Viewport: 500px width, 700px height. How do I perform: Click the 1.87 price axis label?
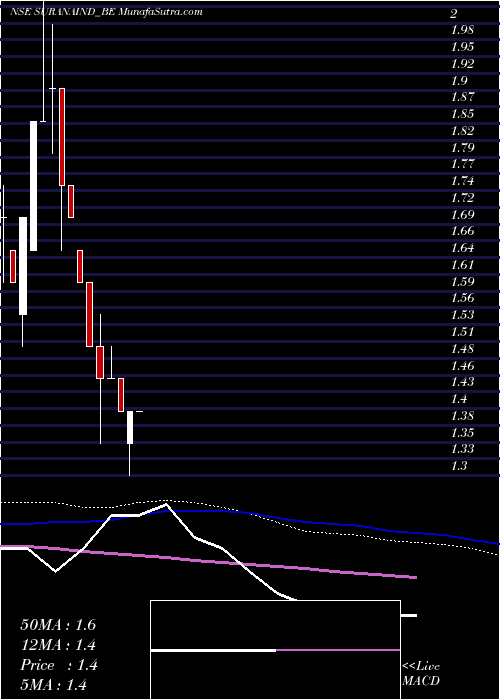tap(462, 97)
